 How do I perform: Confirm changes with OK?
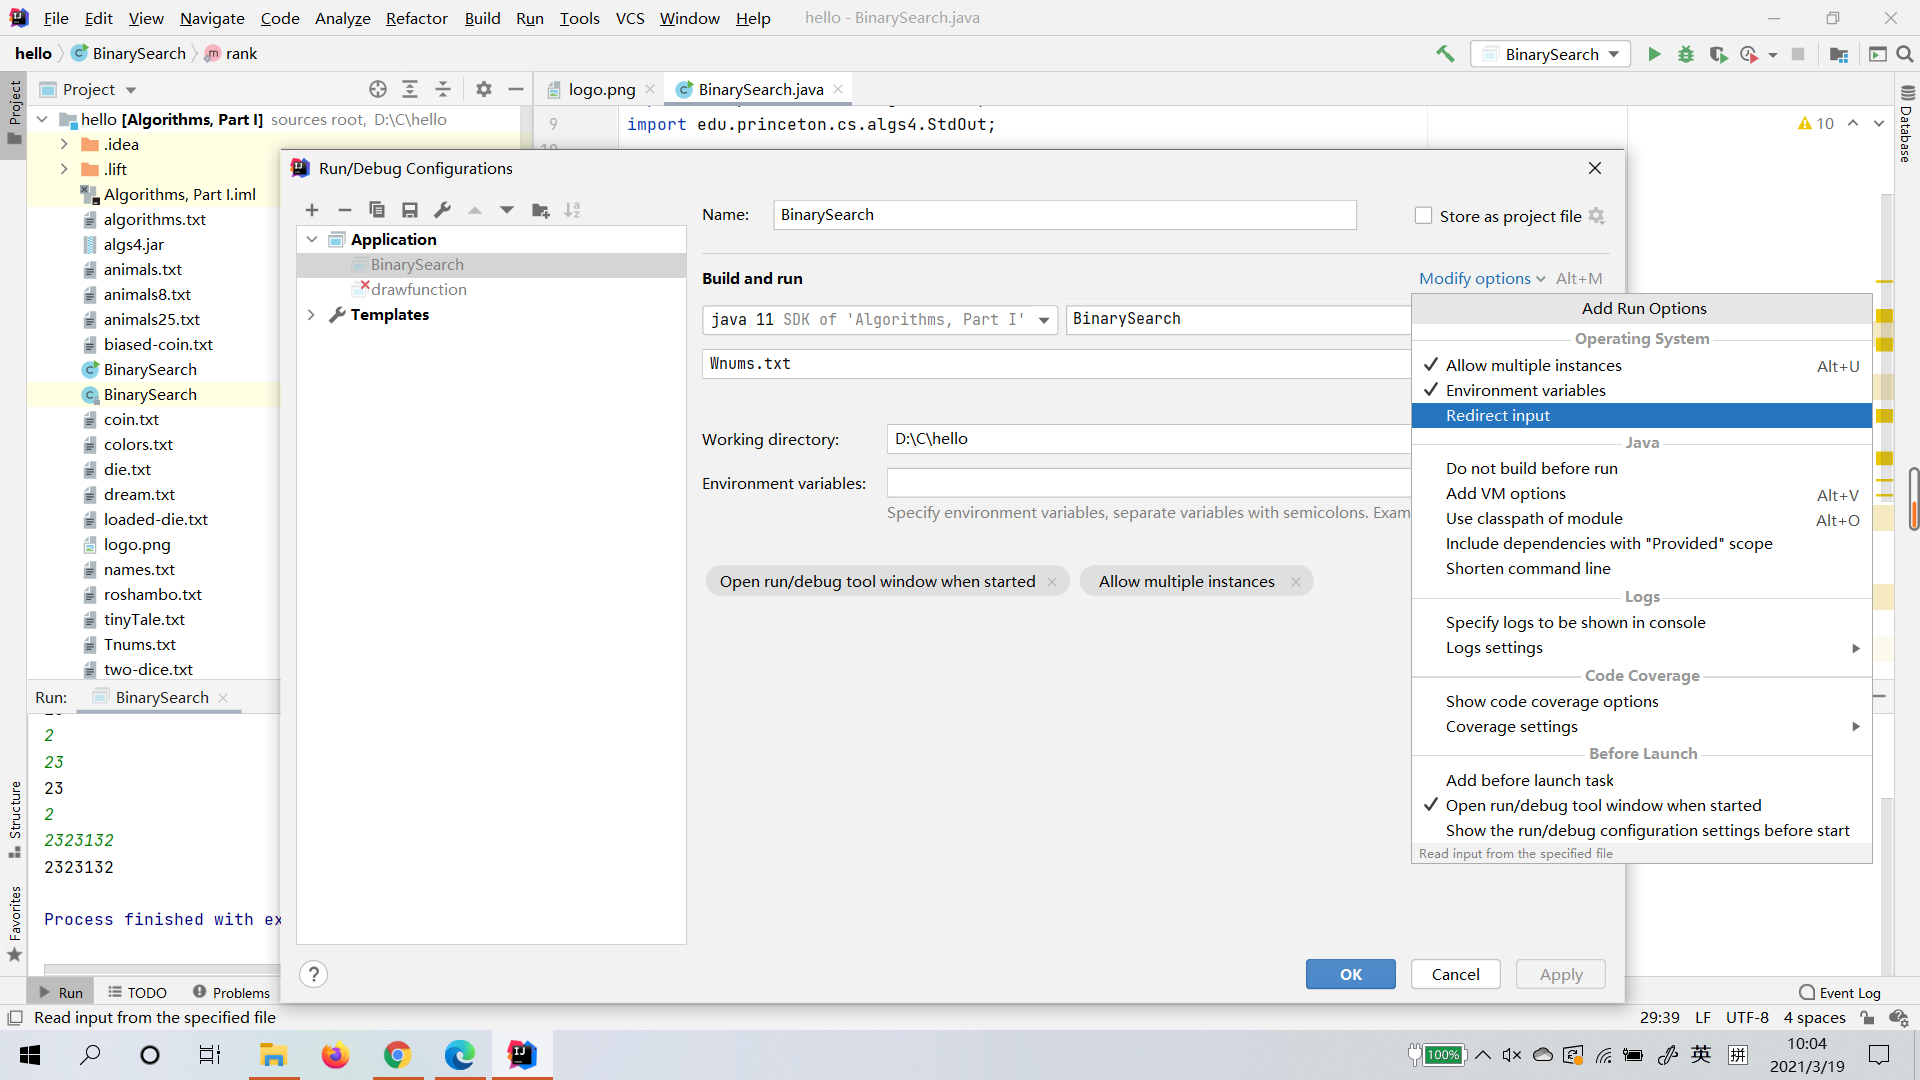click(x=1350, y=974)
